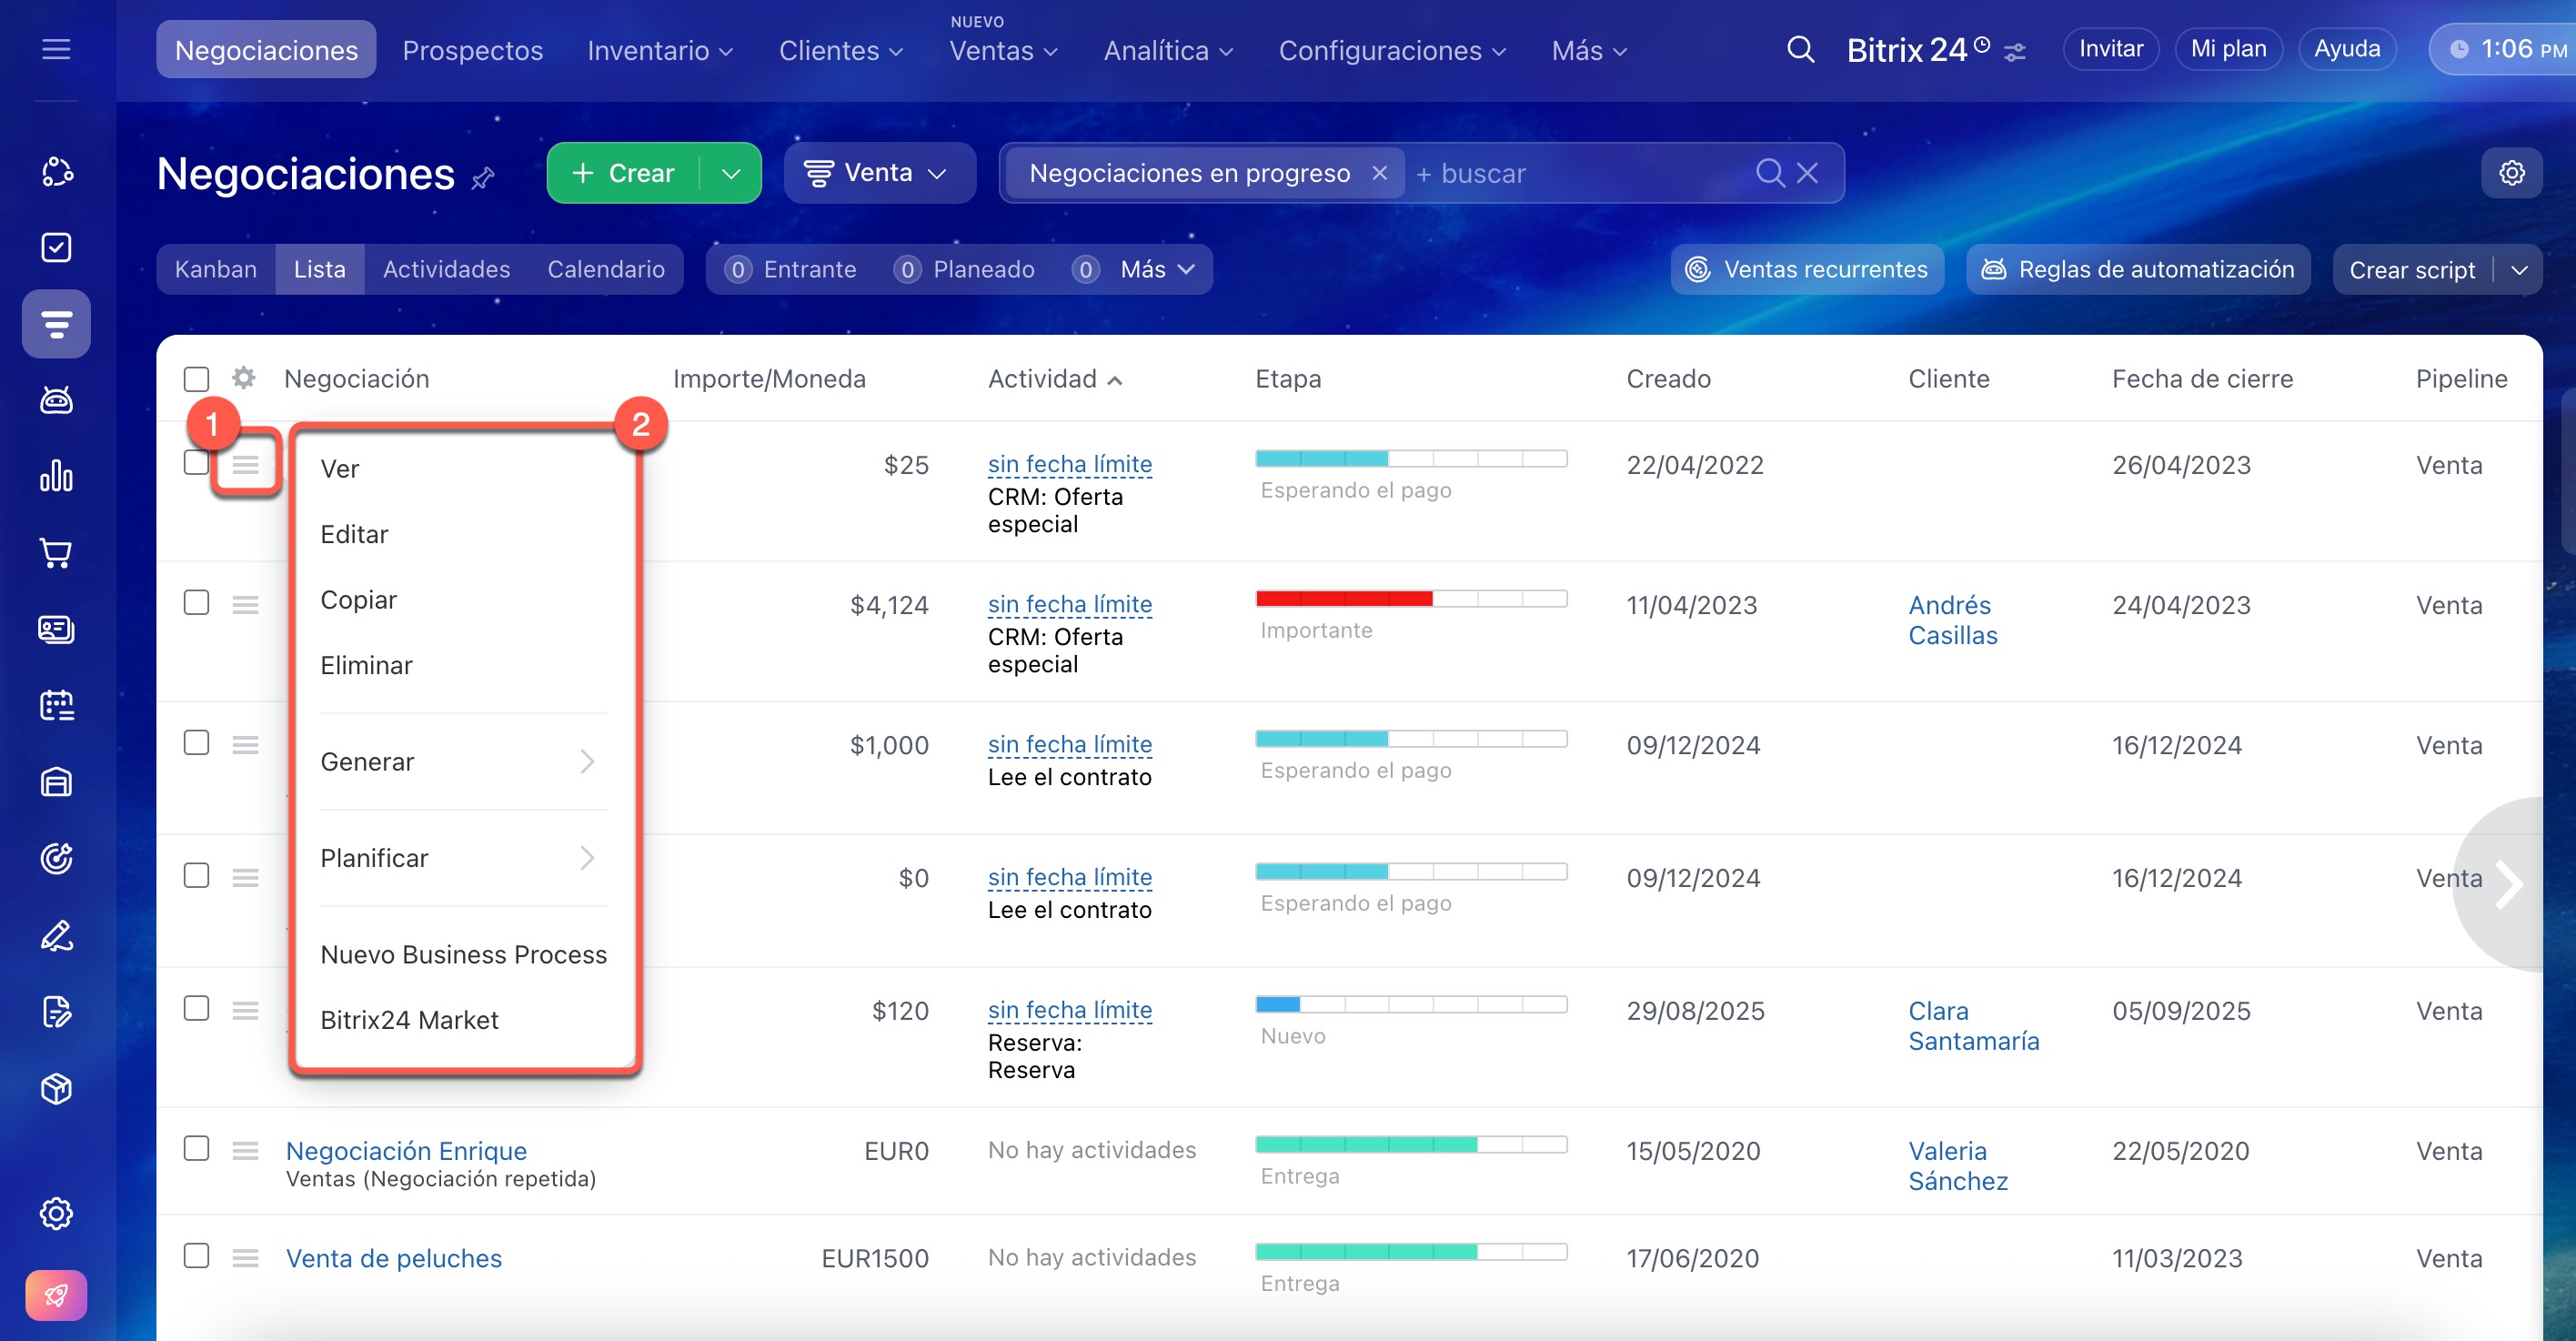This screenshot has width=2576, height=1341.
Task: Check the Negociación Enrique row checkbox
Action: [196, 1148]
